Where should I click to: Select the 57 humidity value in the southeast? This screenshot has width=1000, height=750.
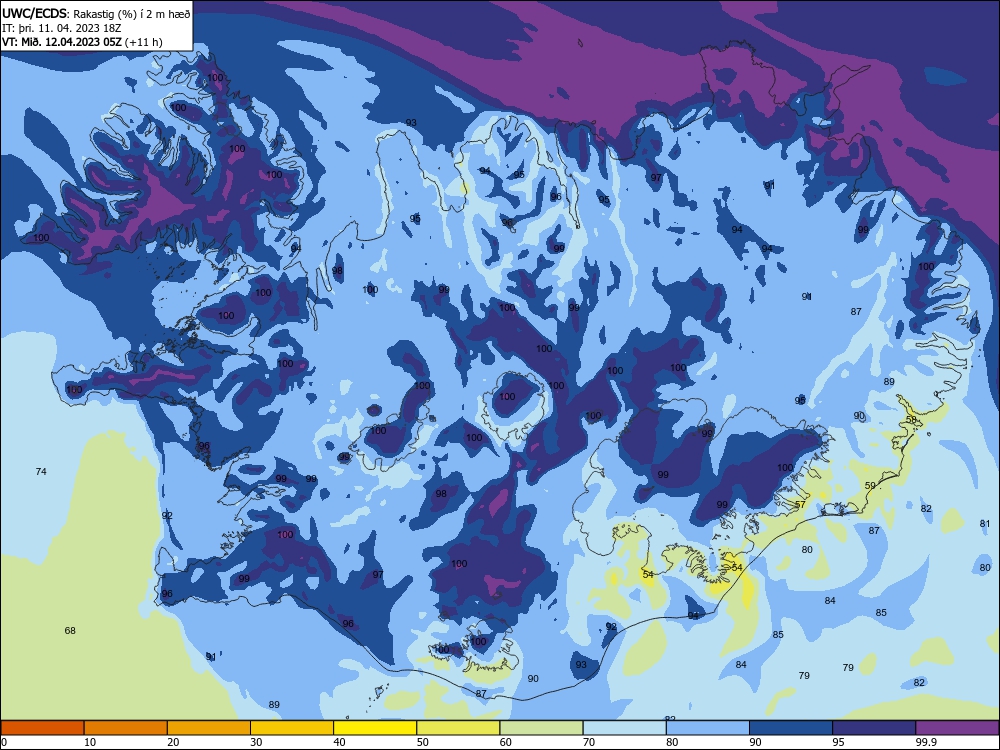click(800, 504)
